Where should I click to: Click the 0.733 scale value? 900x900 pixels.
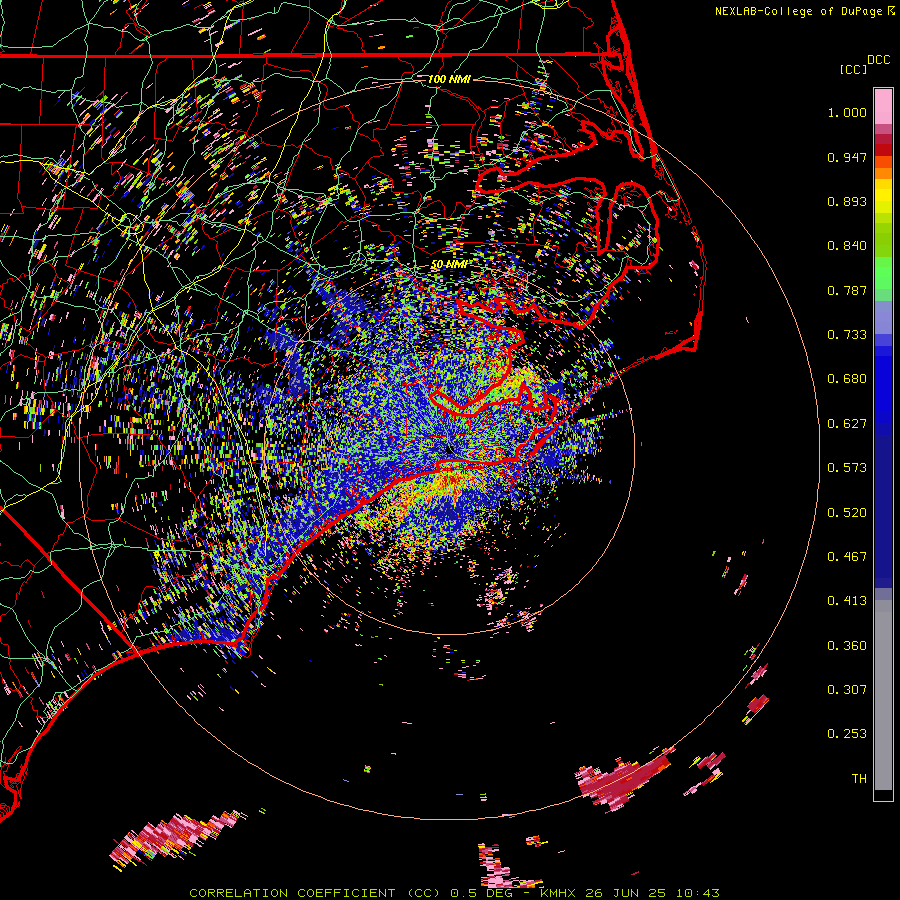847,335
